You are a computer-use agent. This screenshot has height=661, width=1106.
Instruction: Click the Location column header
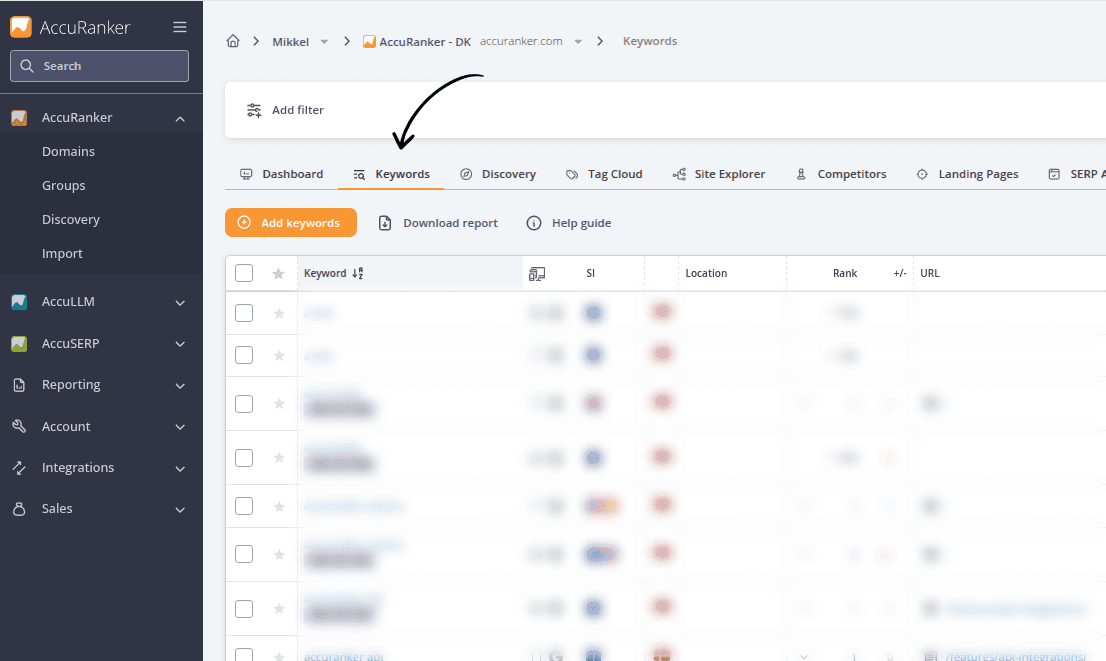706,273
